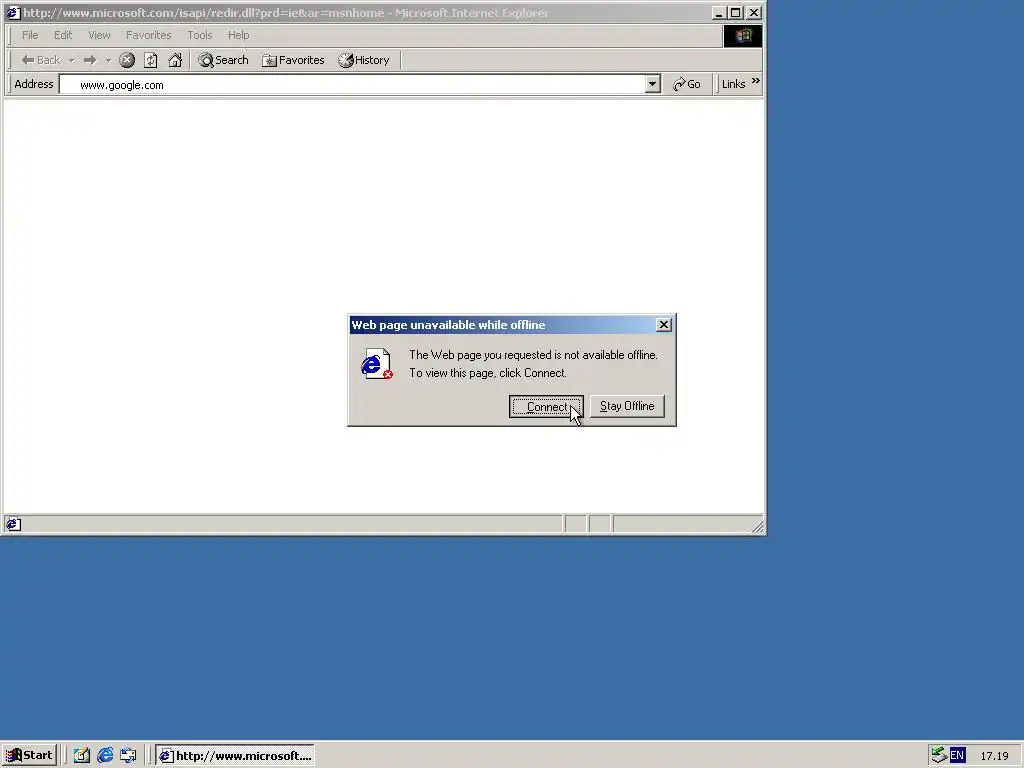Open the View menu
1024x768 pixels.
tap(99, 35)
